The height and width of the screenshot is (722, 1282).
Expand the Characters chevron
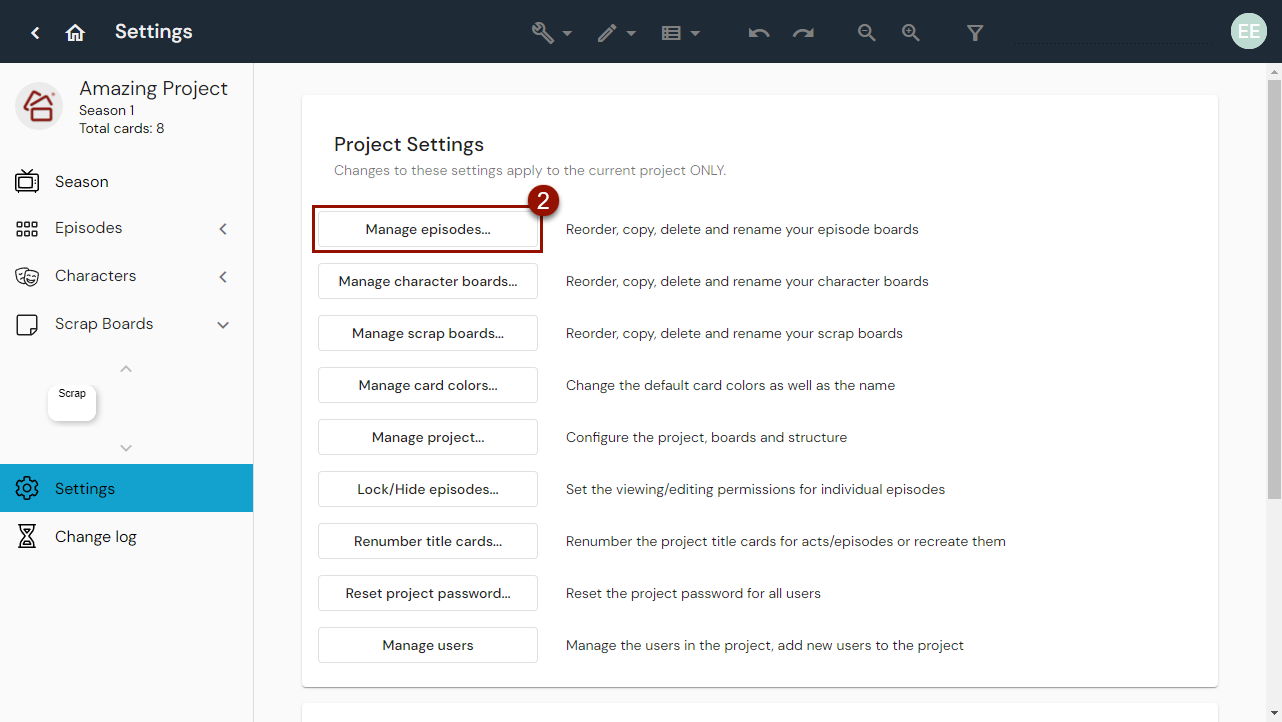click(223, 277)
